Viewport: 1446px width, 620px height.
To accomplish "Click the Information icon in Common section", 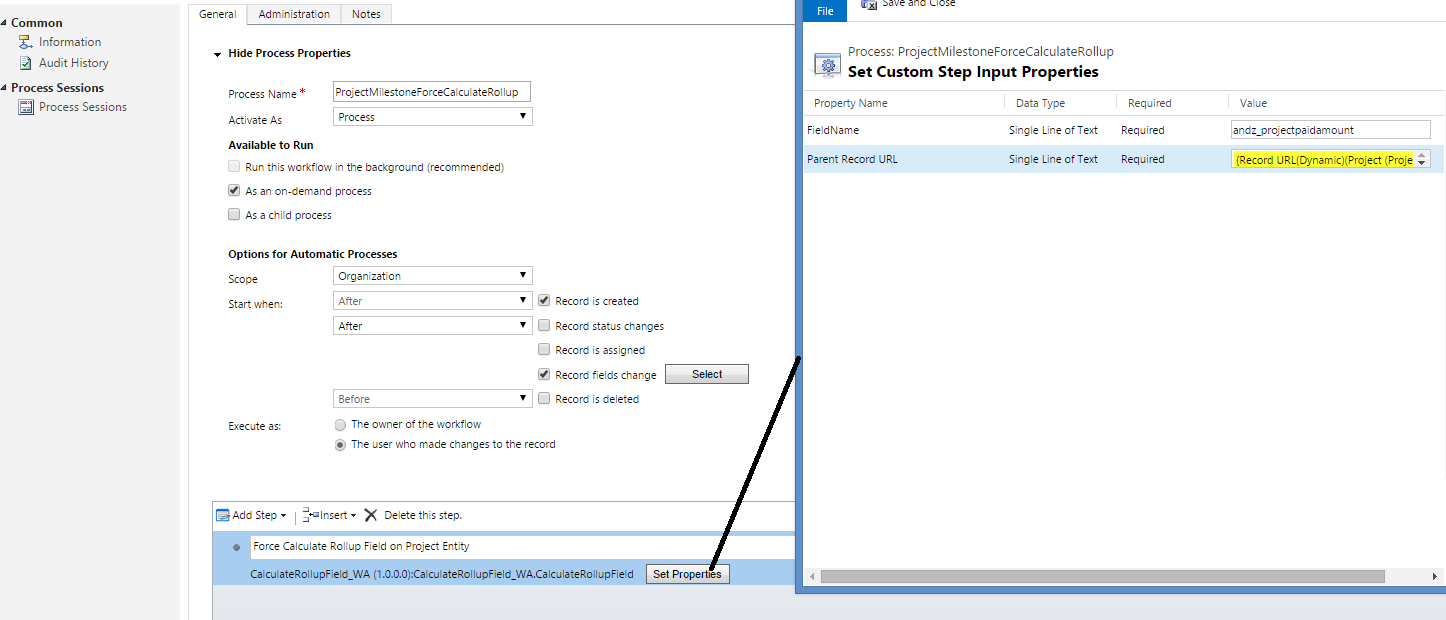I will pos(26,42).
